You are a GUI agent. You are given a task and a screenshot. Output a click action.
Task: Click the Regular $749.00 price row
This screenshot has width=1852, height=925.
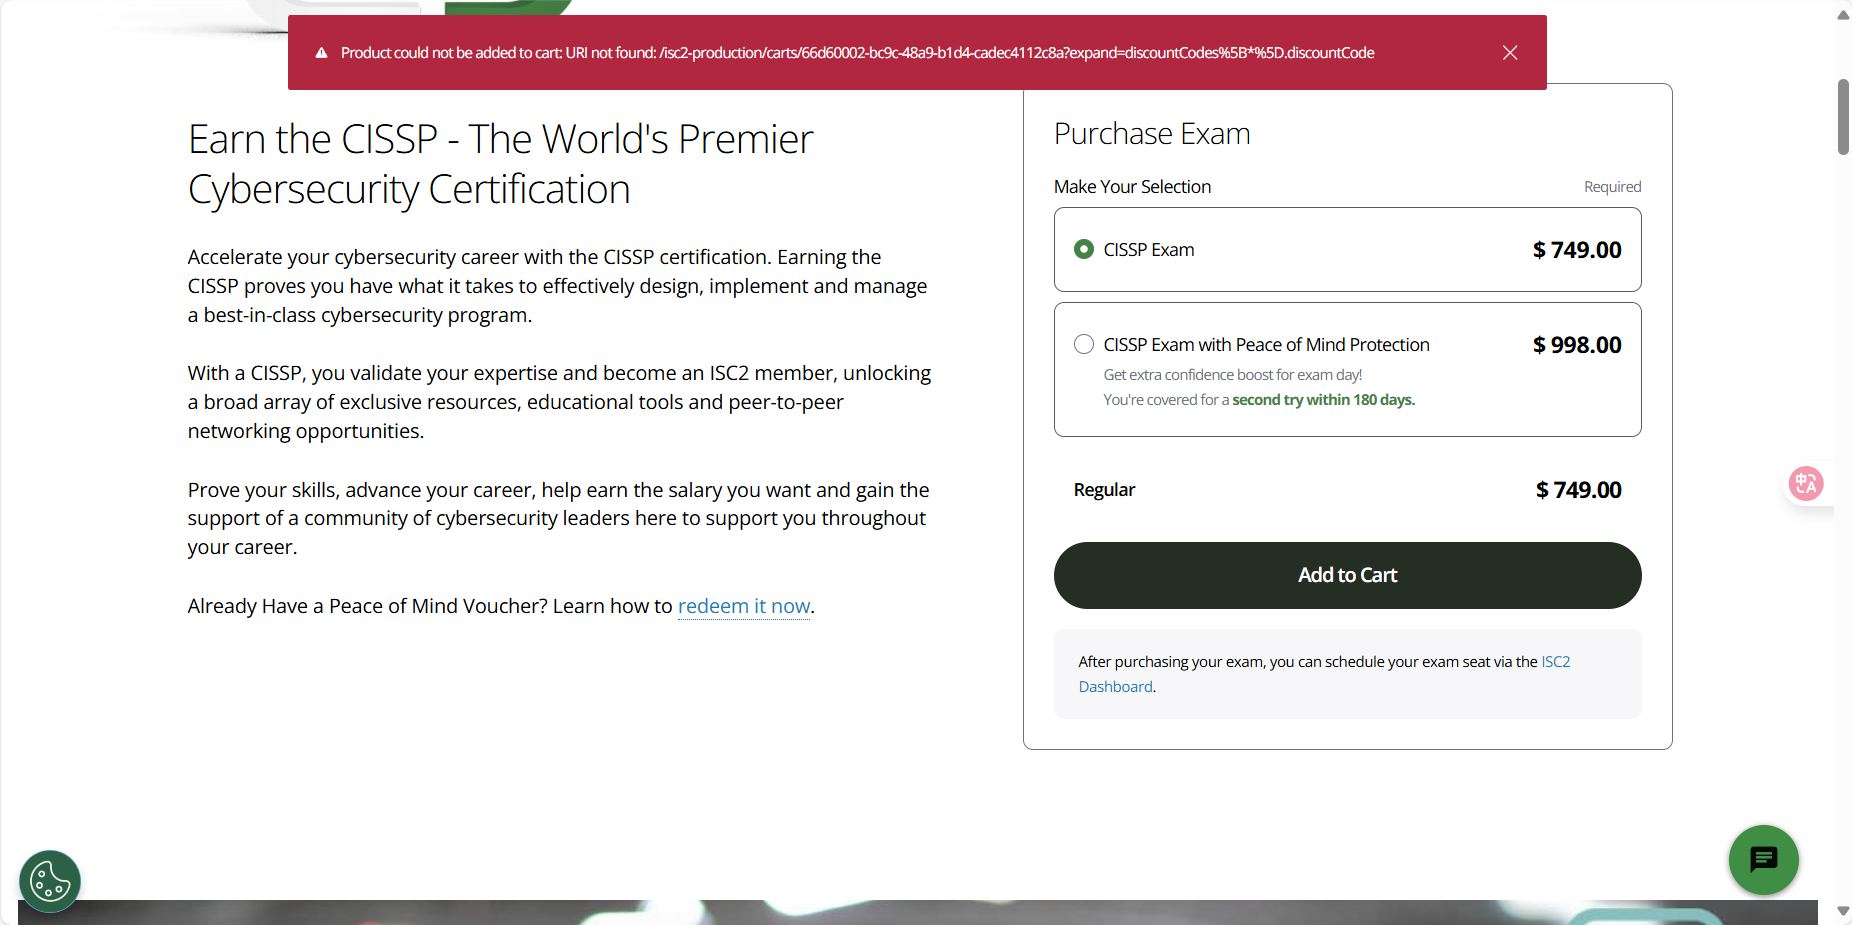tap(1347, 489)
